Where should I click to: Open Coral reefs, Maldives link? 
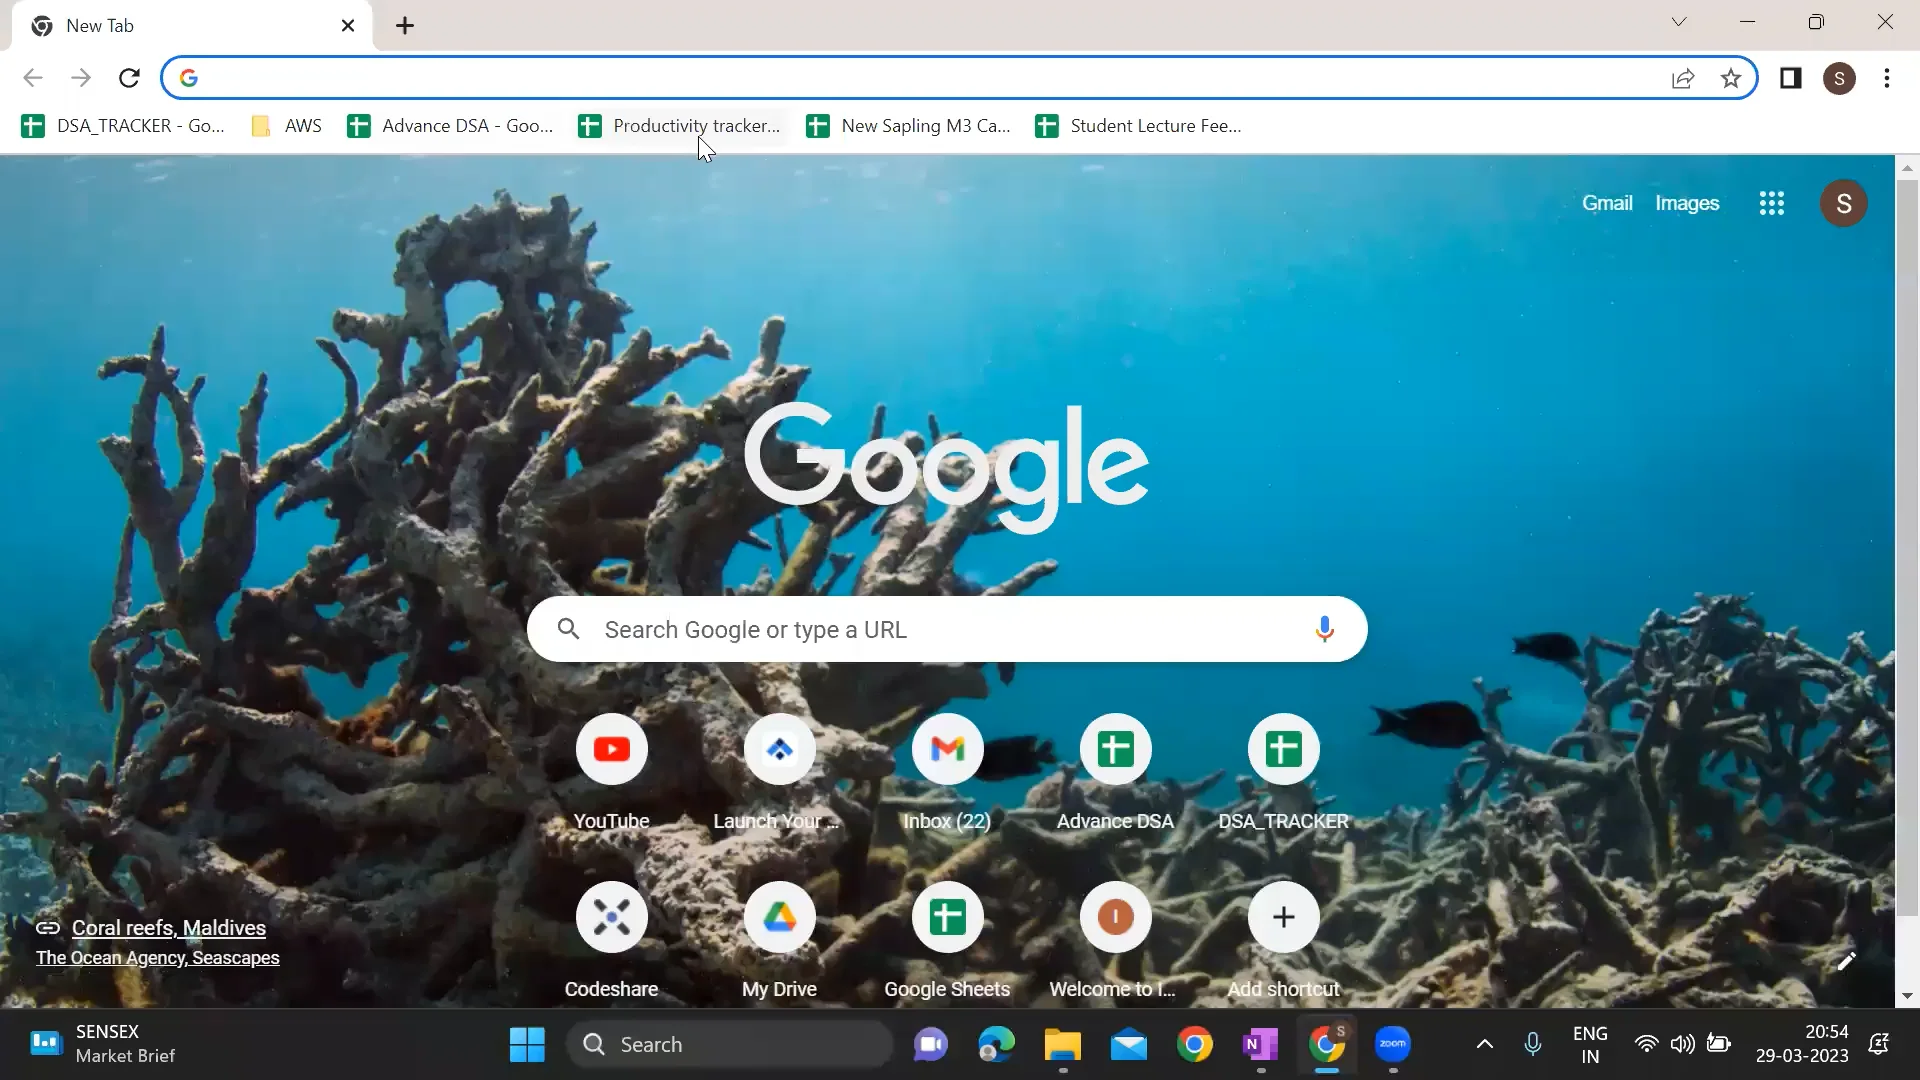point(168,927)
